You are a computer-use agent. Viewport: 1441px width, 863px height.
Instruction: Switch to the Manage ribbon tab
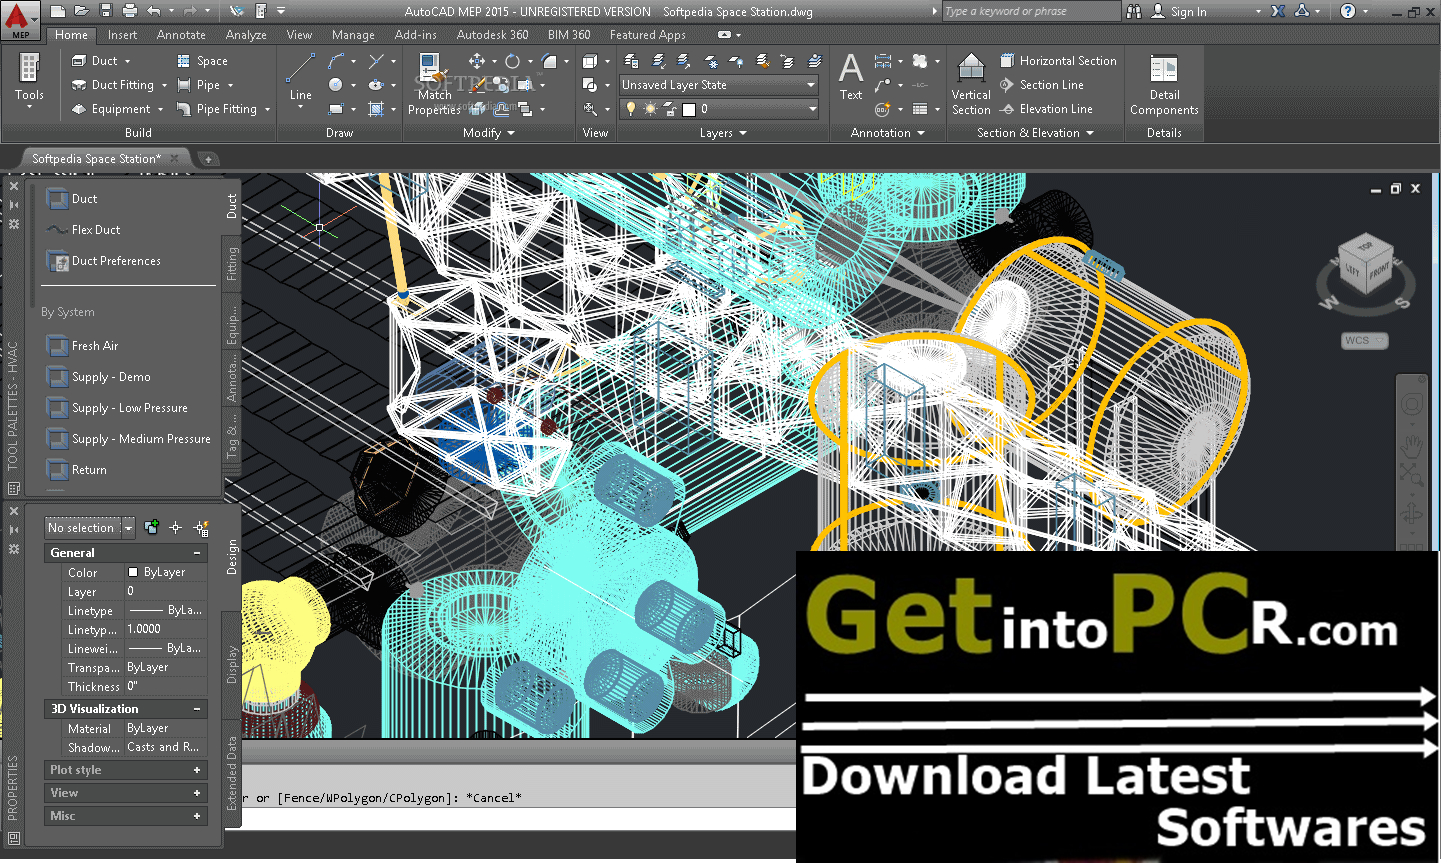(x=353, y=35)
